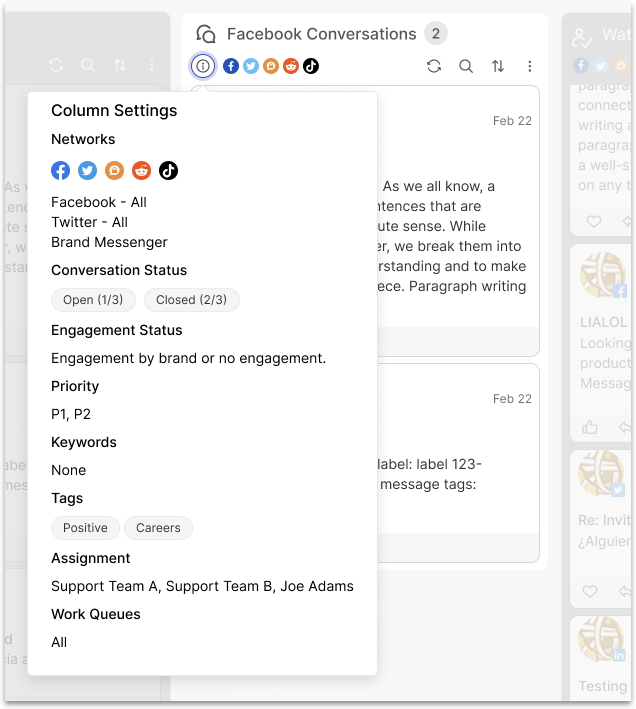Click the Careers tag chip
The height and width of the screenshot is (709, 636).
(158, 528)
